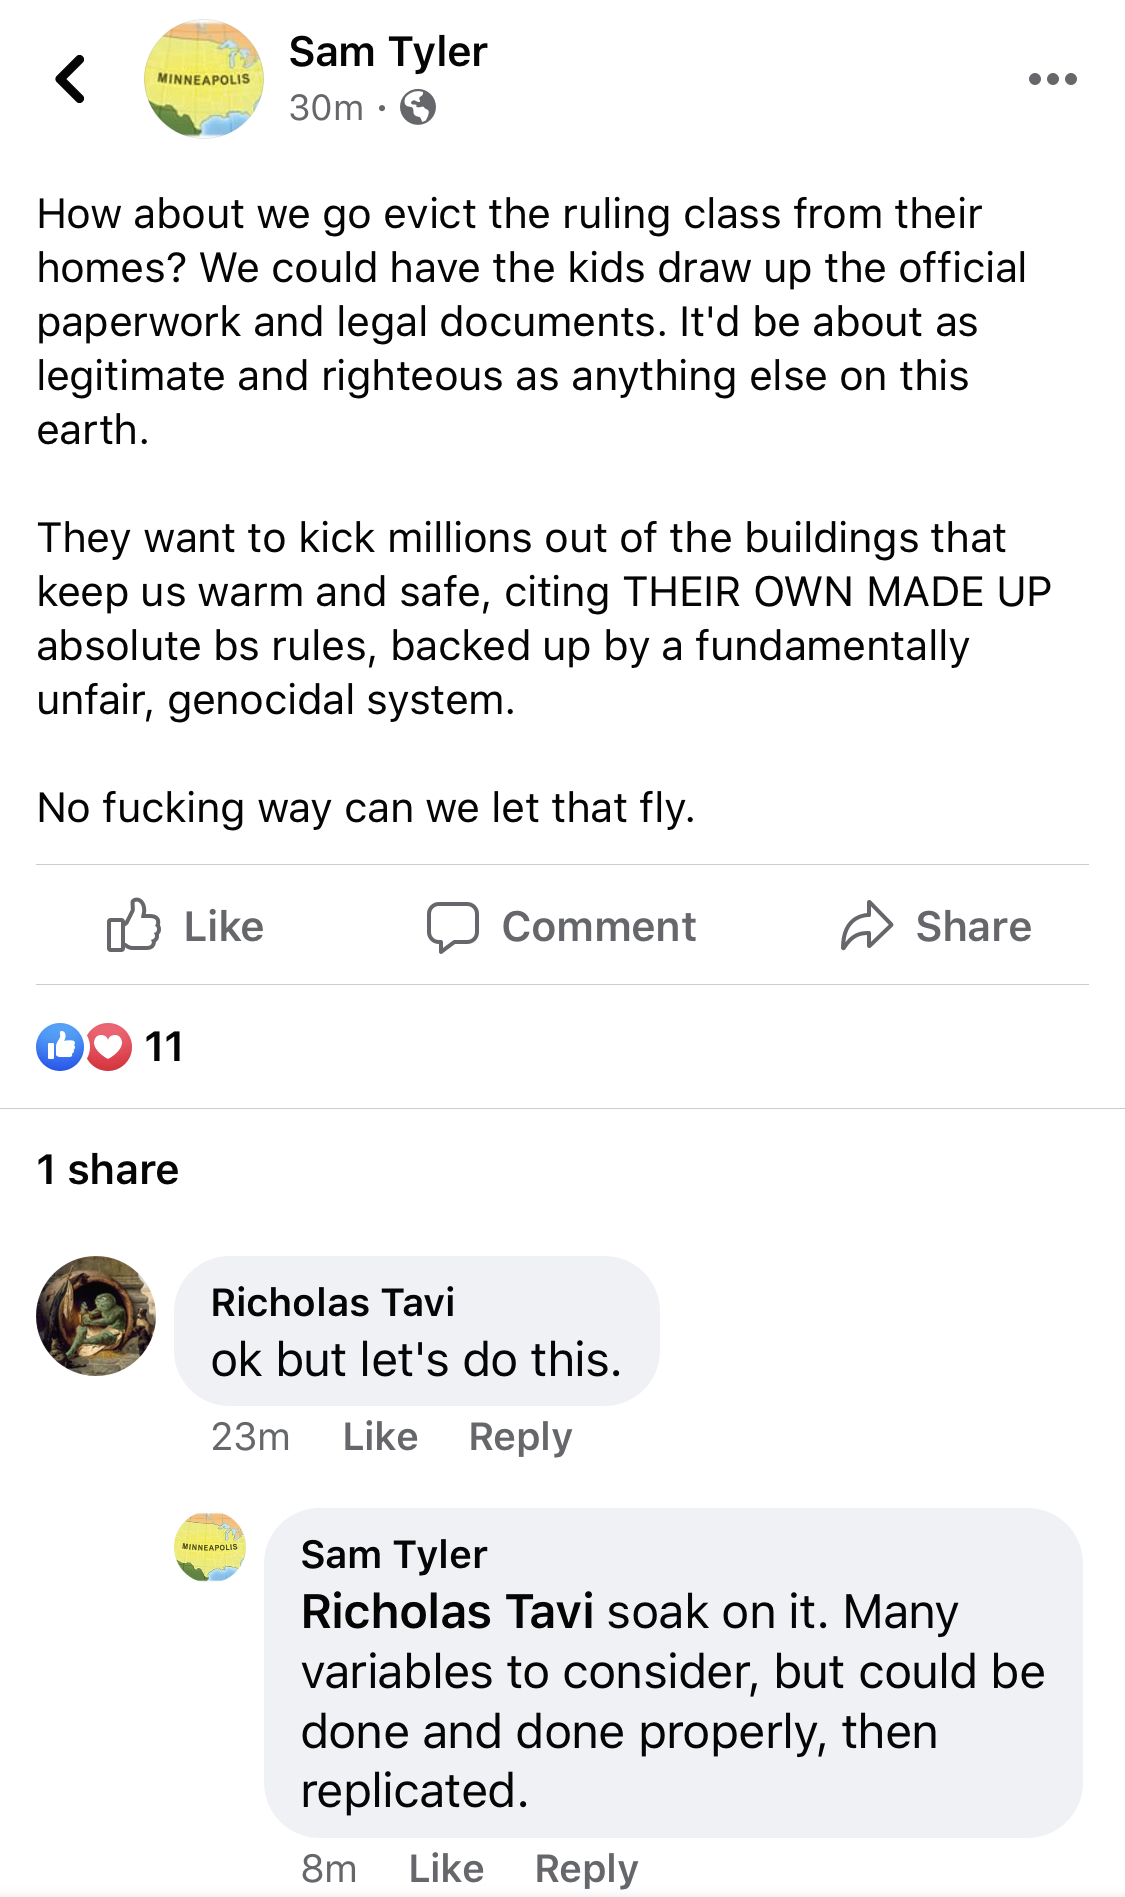Open Sam Tyler's small avatar in reply

click(x=210, y=1546)
